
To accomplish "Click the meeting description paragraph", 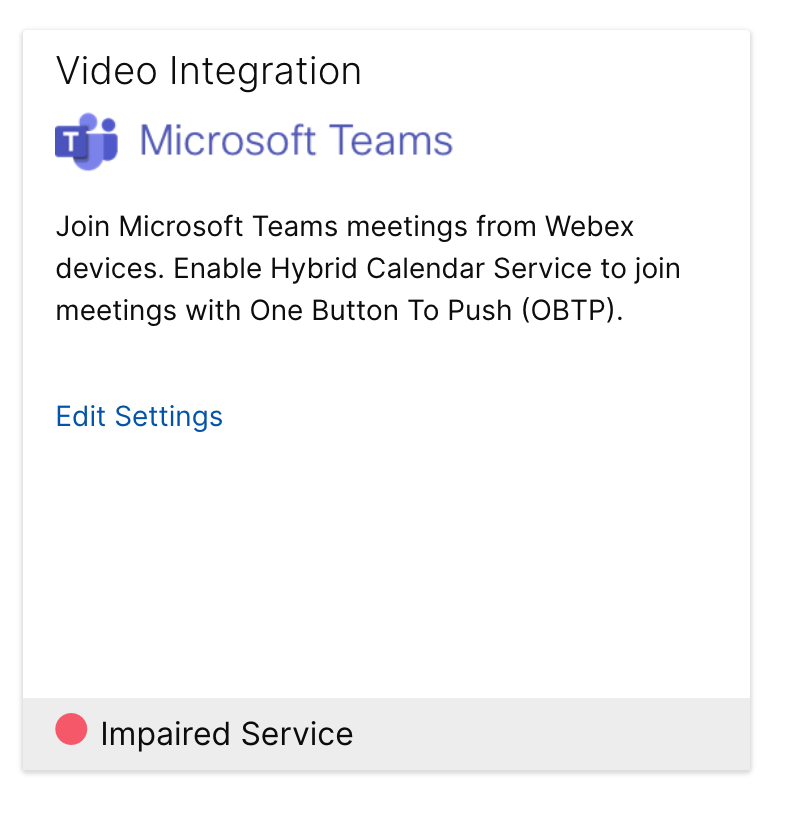I will [368, 268].
